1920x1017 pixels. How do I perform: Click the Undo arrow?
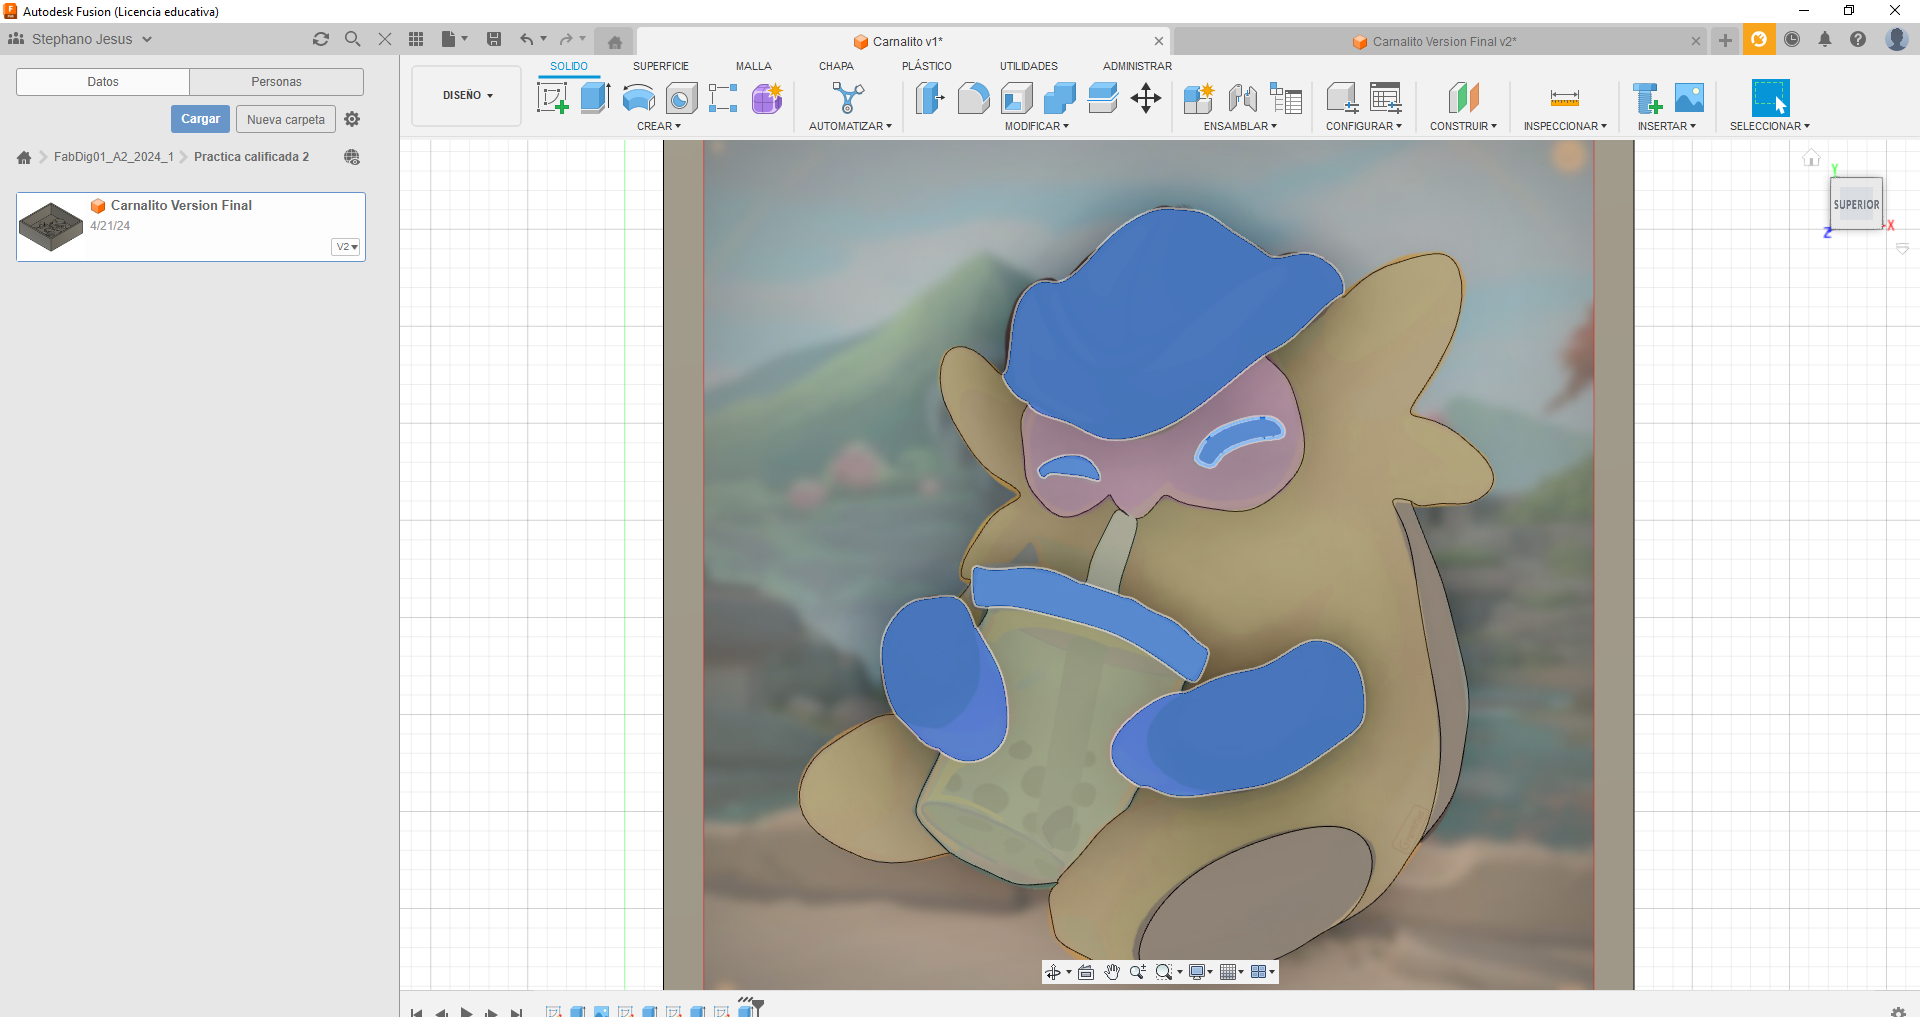pos(527,39)
